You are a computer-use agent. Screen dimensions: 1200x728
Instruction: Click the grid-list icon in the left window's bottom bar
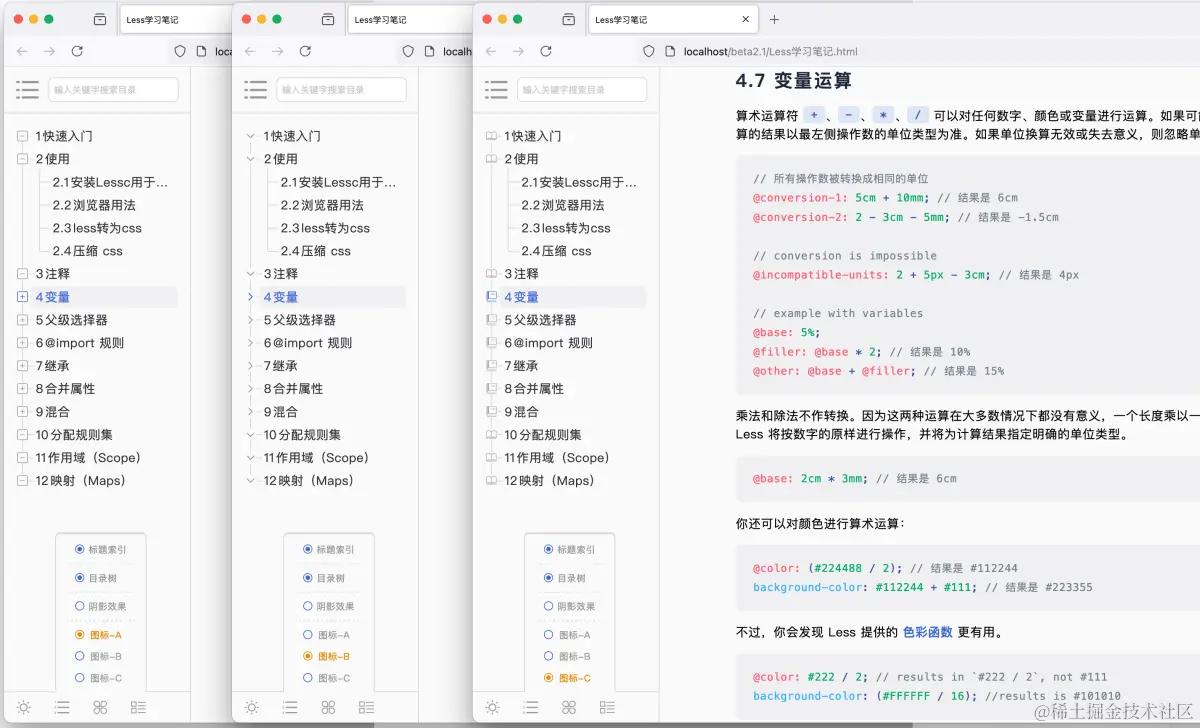pyautogui.click(x=138, y=707)
